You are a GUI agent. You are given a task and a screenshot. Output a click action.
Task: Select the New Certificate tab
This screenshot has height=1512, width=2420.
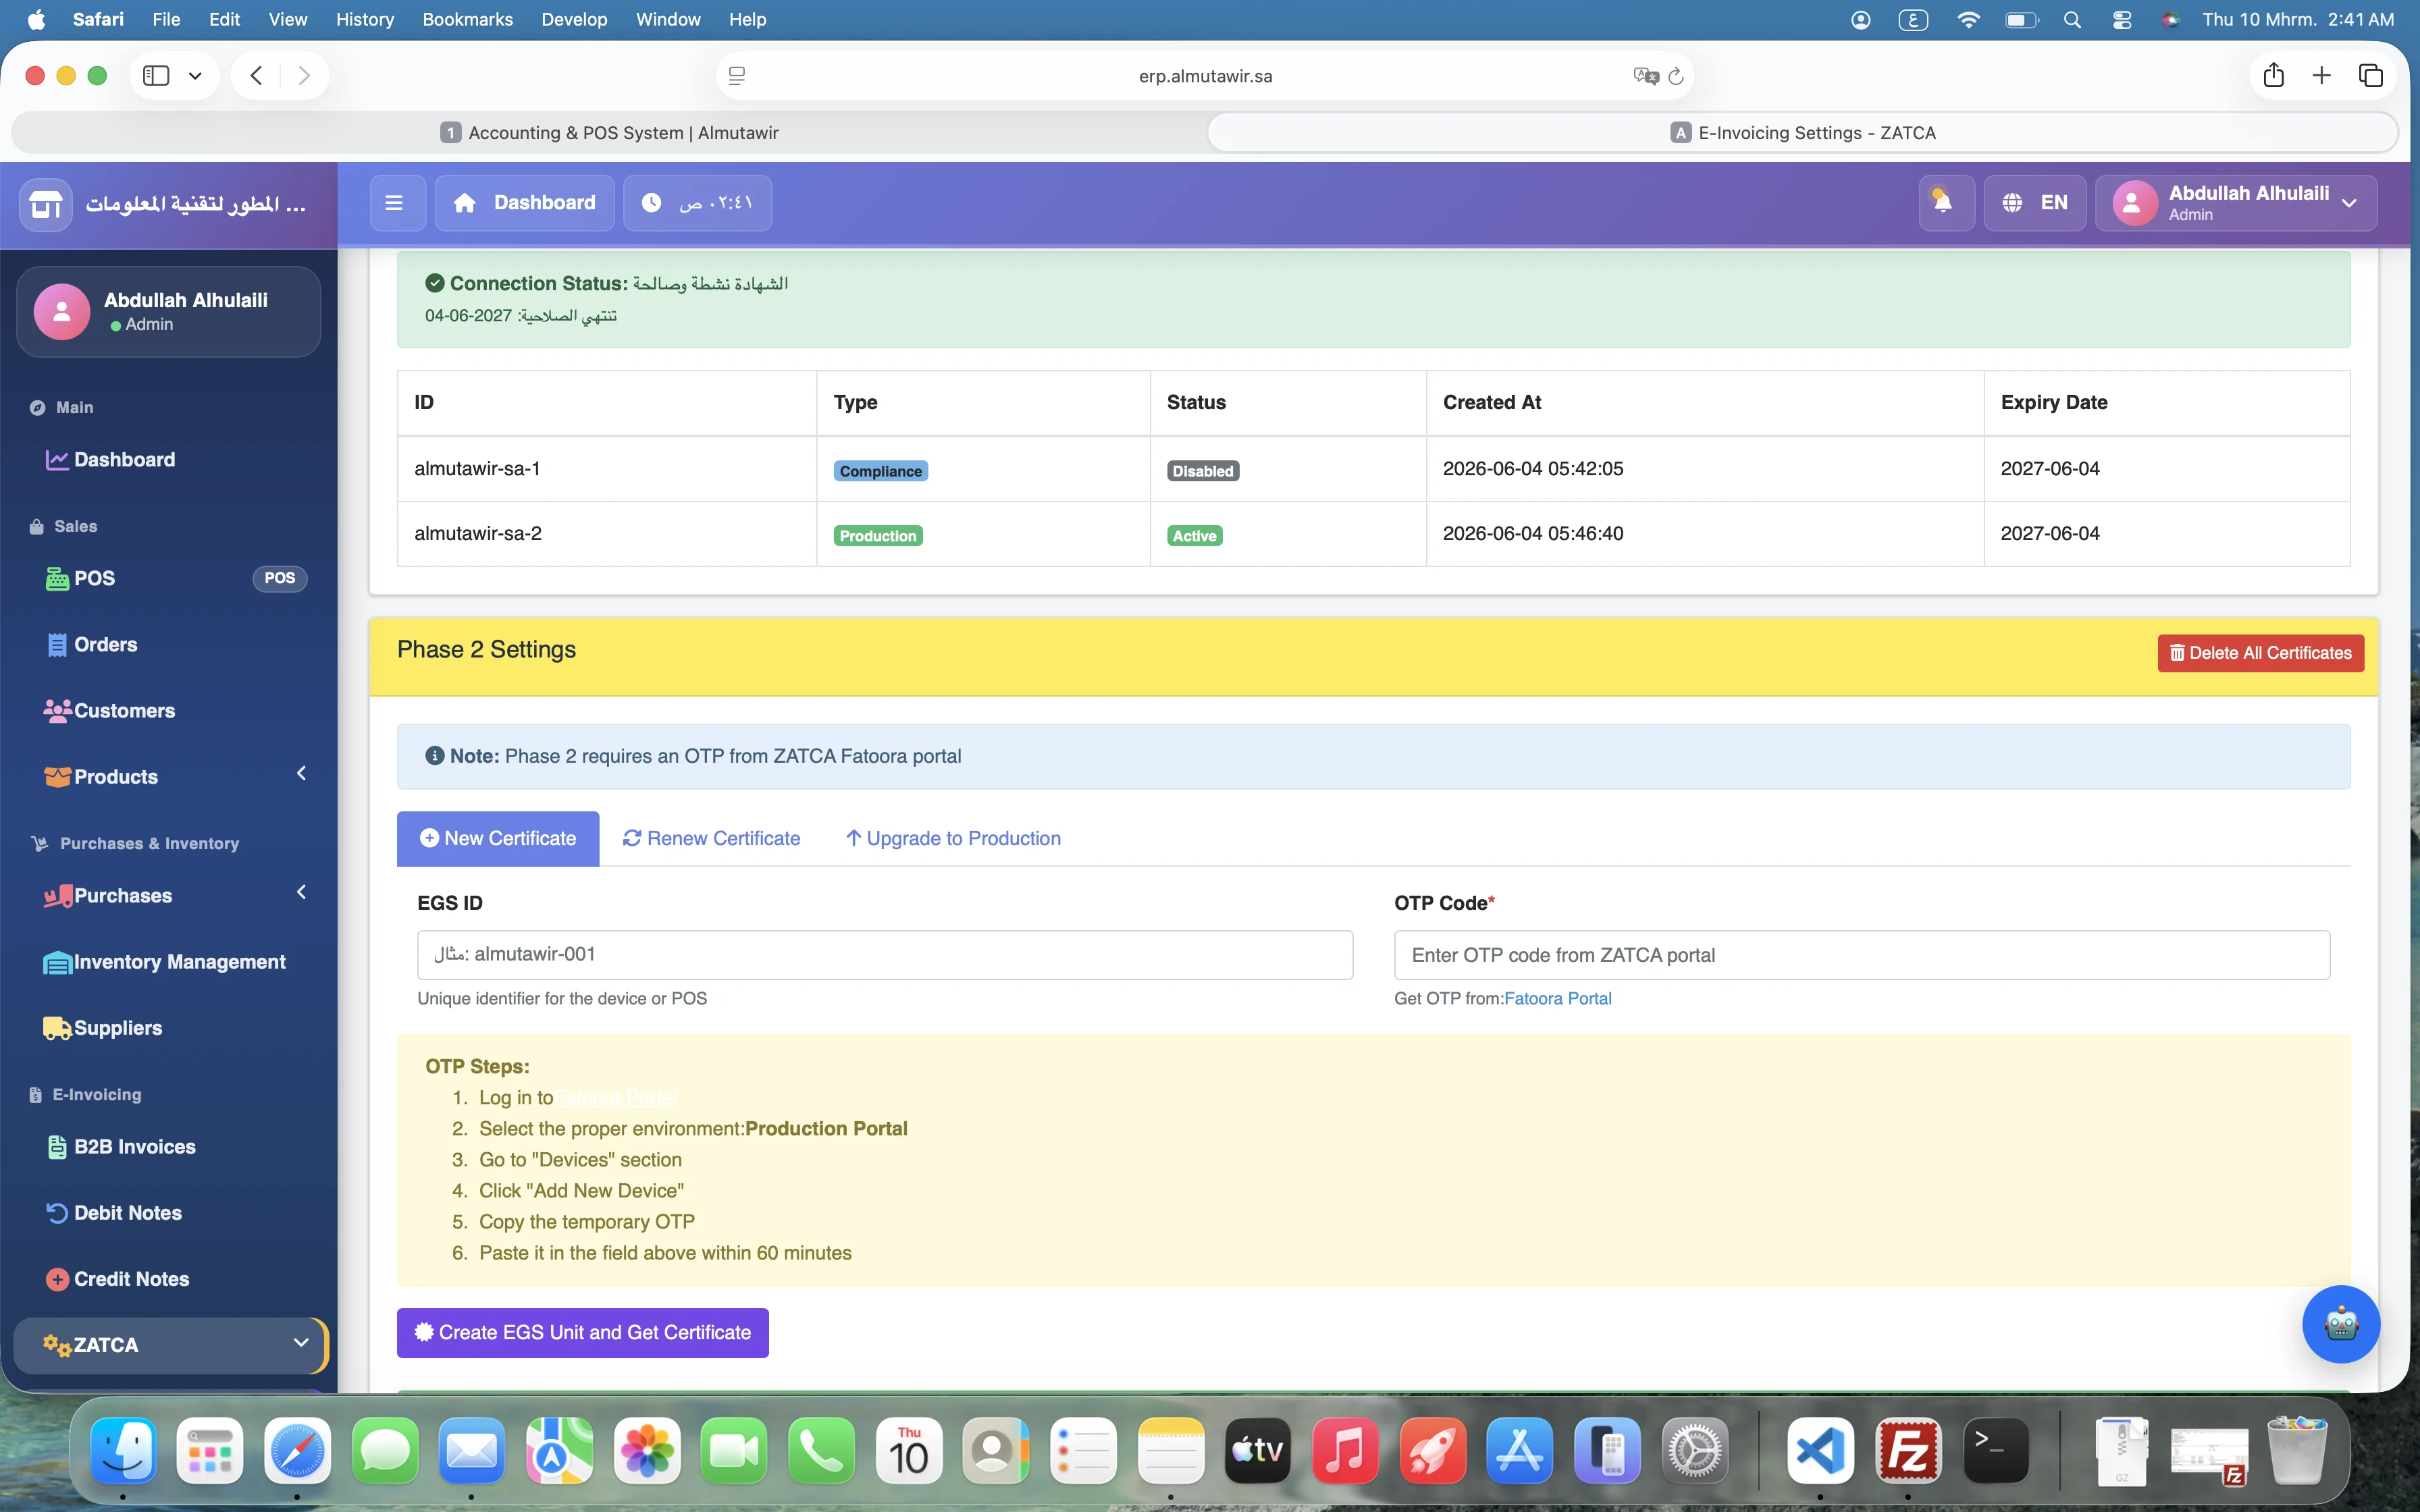(x=498, y=838)
